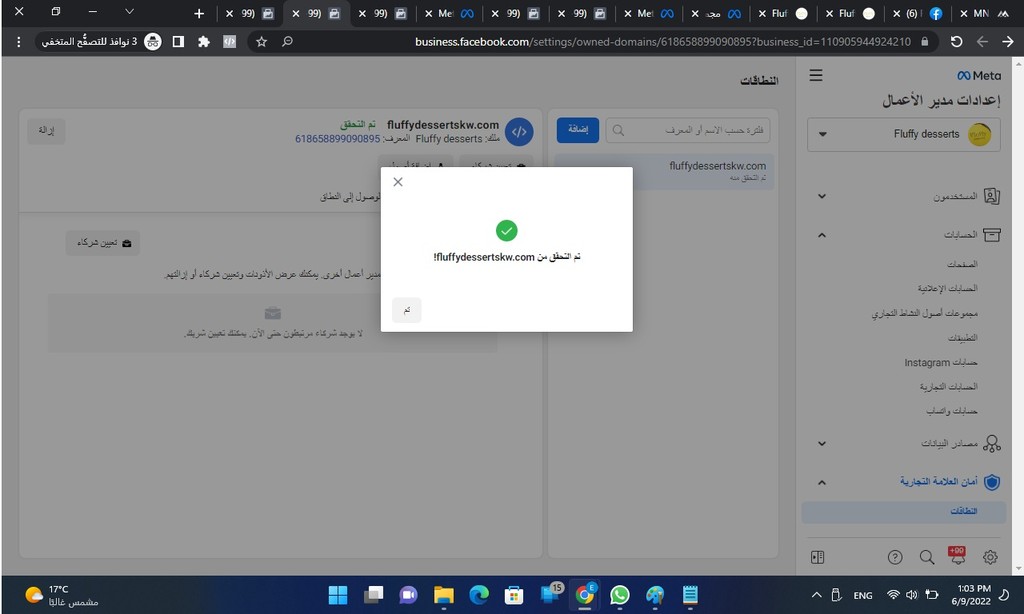Open the settings gear at the sidebar bottom
The width and height of the screenshot is (1024, 614).
[990, 557]
